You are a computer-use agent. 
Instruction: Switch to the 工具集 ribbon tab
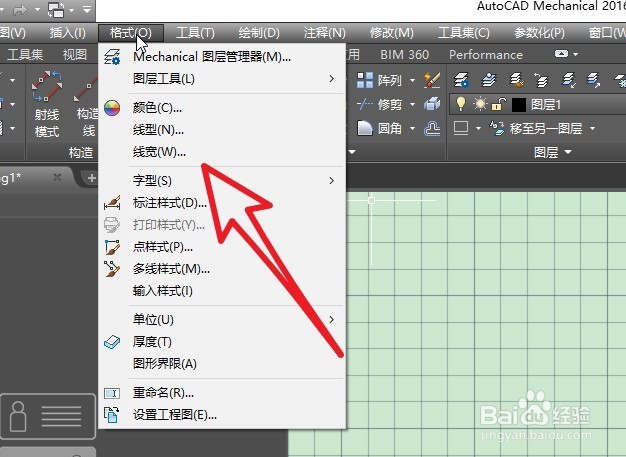25,54
